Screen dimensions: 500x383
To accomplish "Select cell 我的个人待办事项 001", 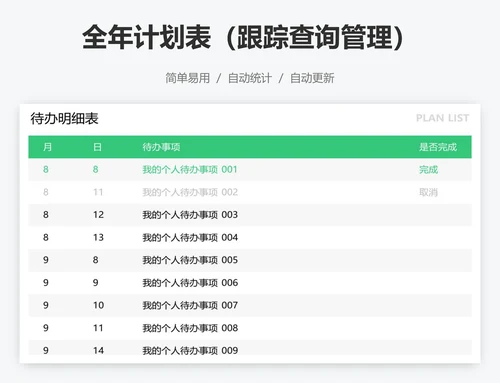I will pyautogui.click(x=190, y=169).
